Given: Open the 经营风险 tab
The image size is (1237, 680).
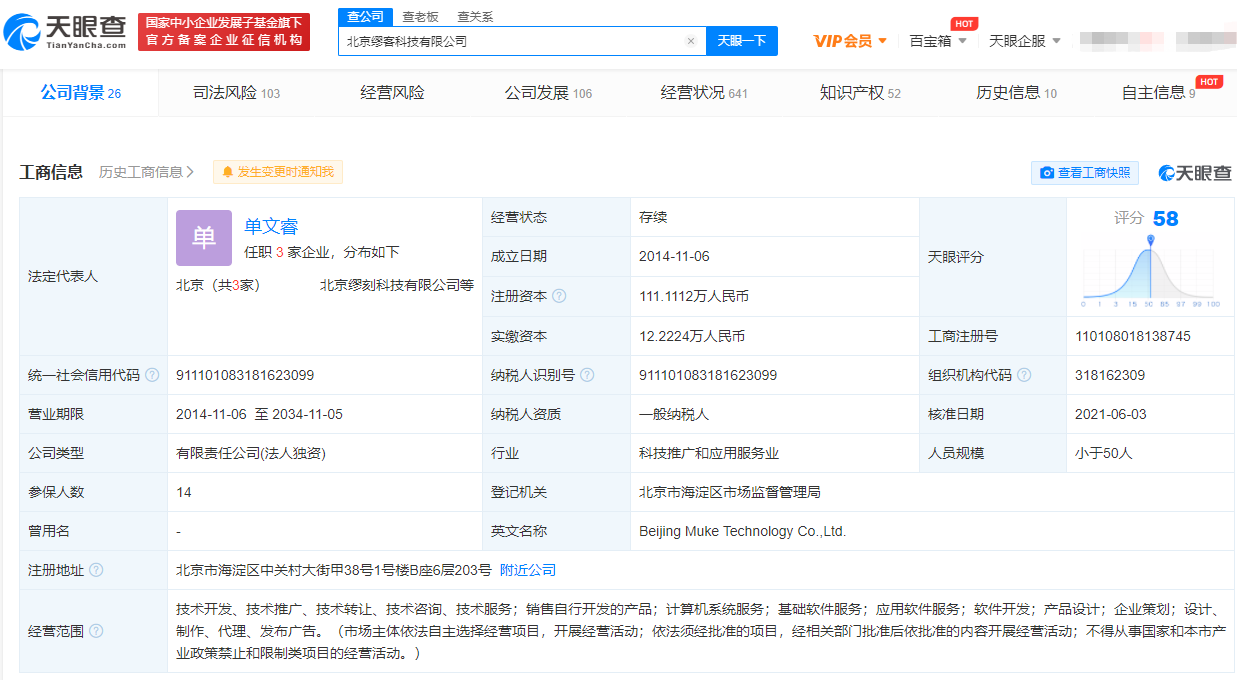Looking at the screenshot, I should click(x=392, y=93).
